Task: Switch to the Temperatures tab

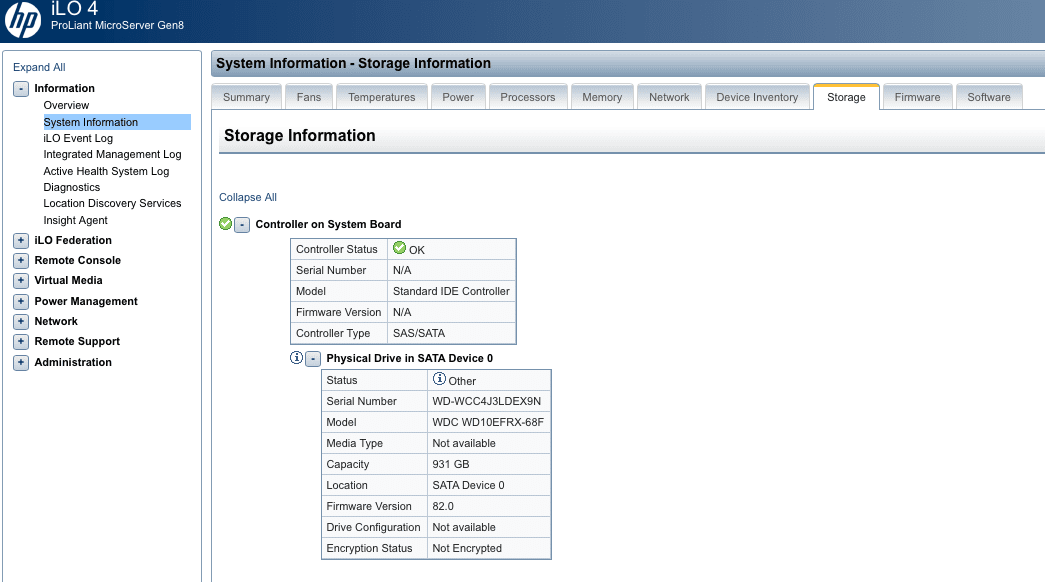Action: click(x=381, y=97)
